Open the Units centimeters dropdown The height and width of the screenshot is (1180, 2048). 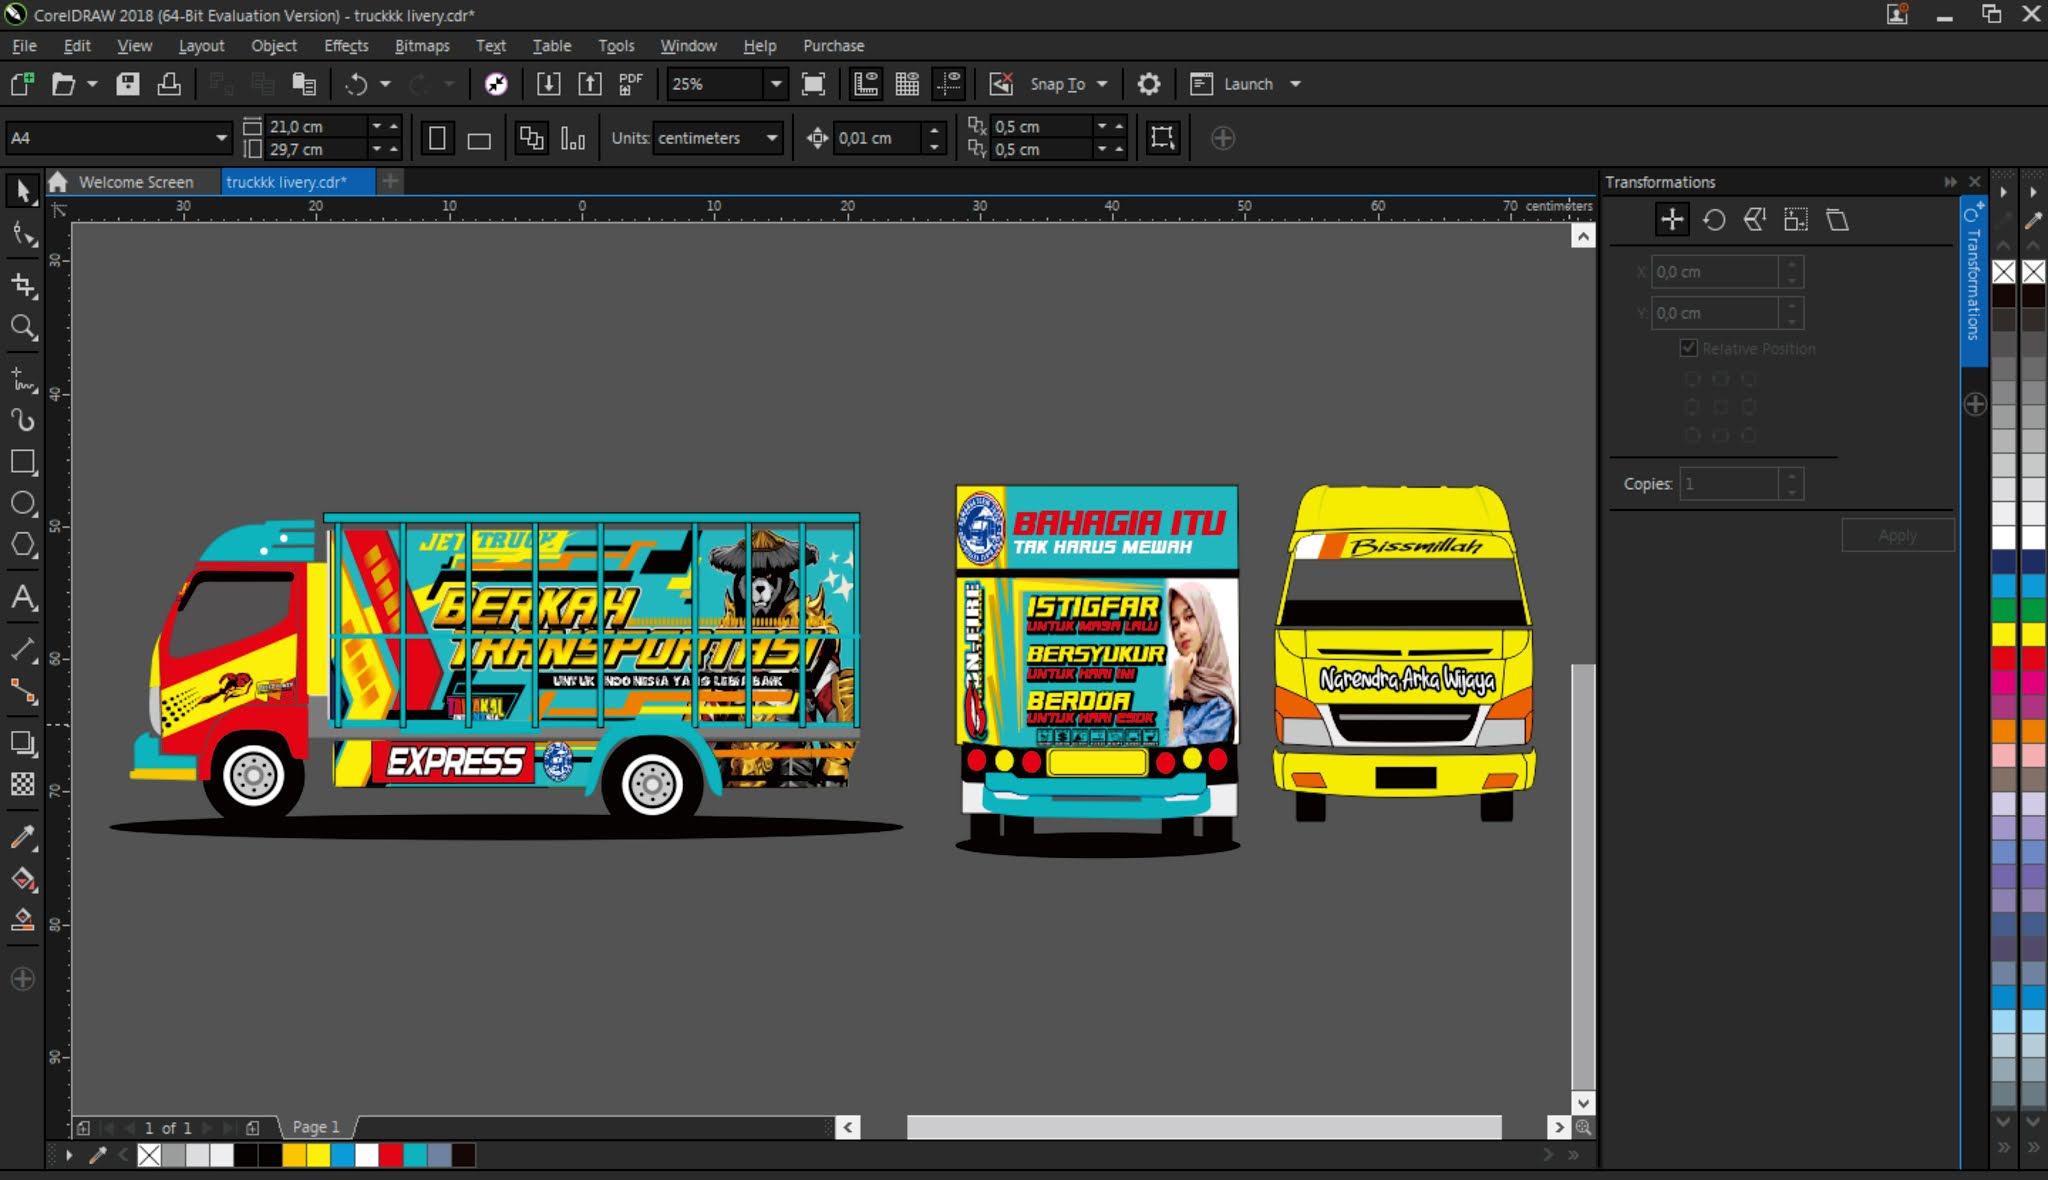771,138
